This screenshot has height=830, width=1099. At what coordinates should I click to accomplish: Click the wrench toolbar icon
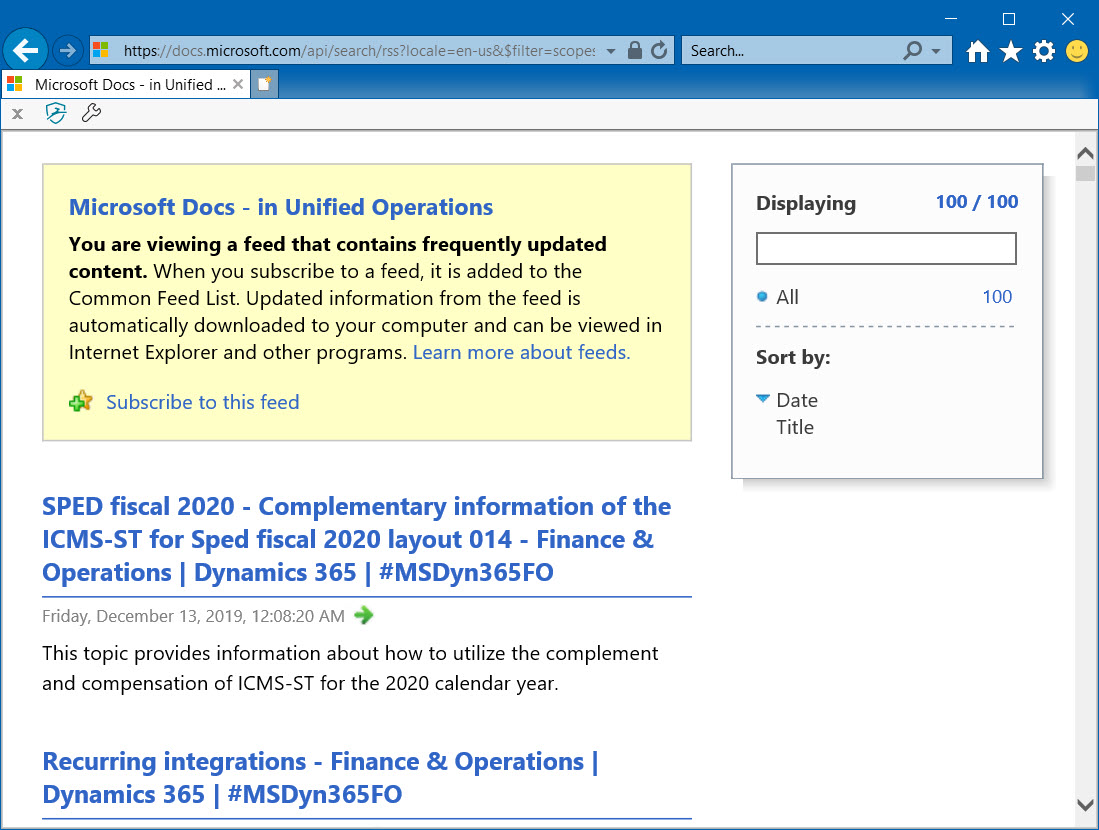(91, 113)
